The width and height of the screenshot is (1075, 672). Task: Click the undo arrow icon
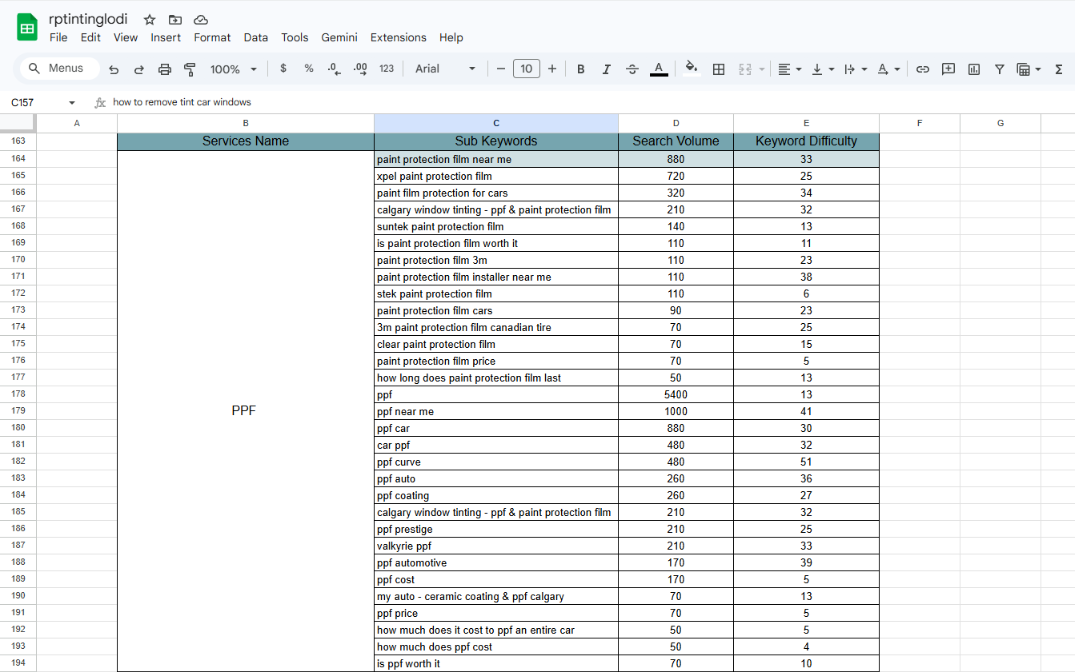(x=114, y=69)
